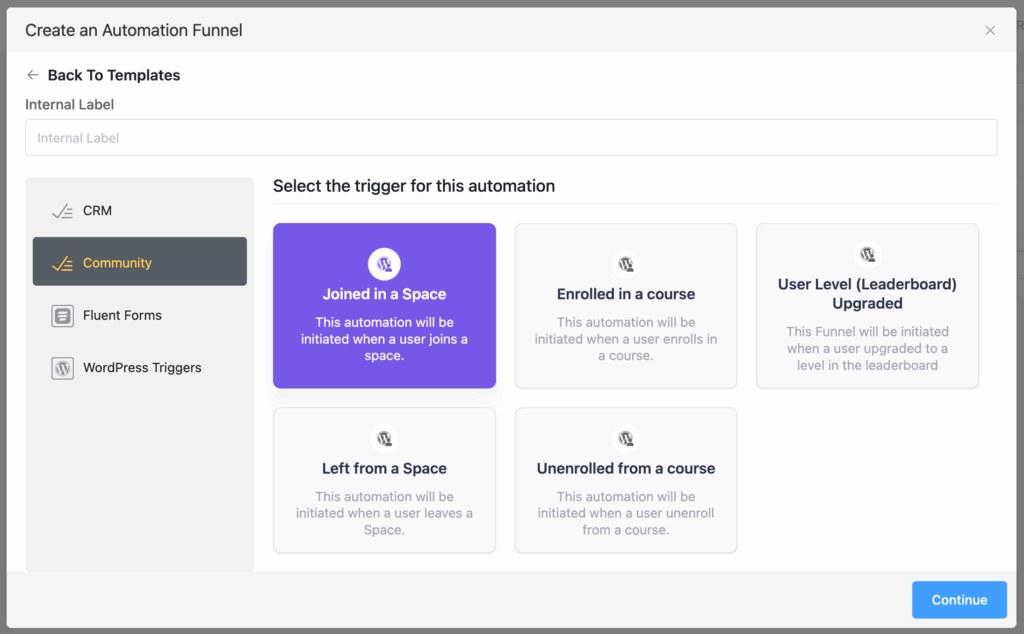Viewport: 1024px width, 634px height.
Task: Switch to WordPress Triggers category
Action: pyautogui.click(x=141, y=368)
